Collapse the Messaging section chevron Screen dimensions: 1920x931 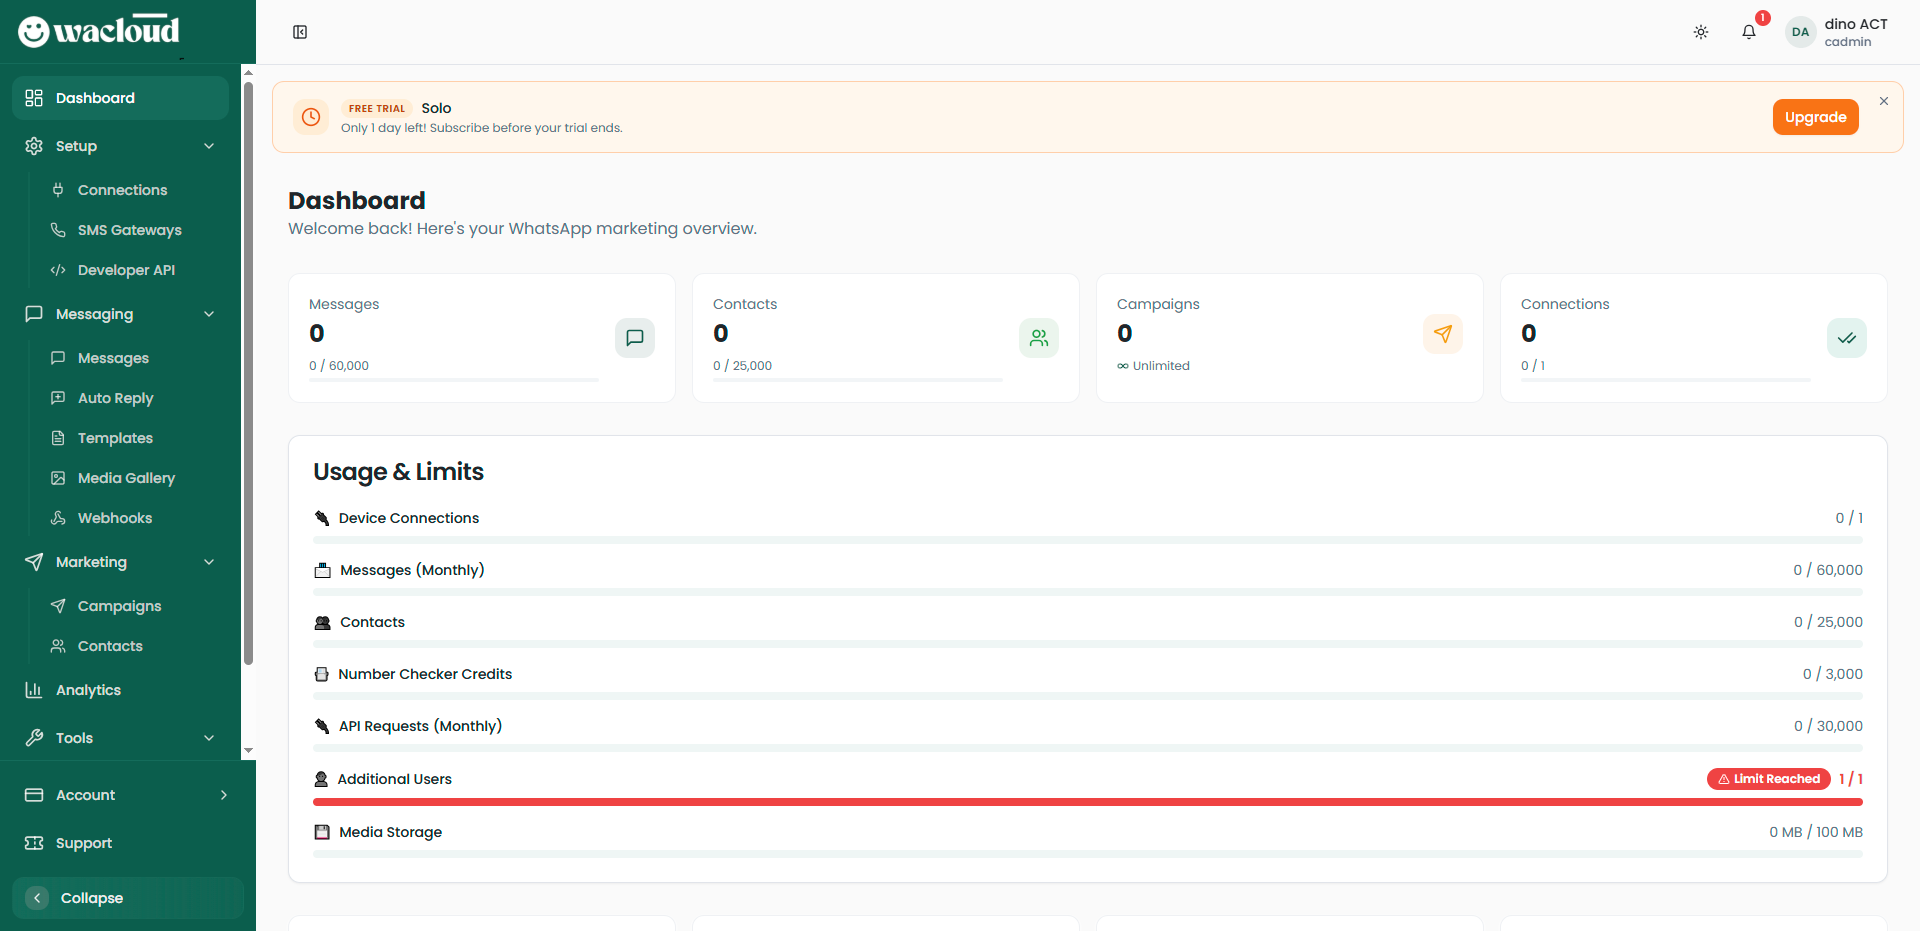(x=209, y=314)
